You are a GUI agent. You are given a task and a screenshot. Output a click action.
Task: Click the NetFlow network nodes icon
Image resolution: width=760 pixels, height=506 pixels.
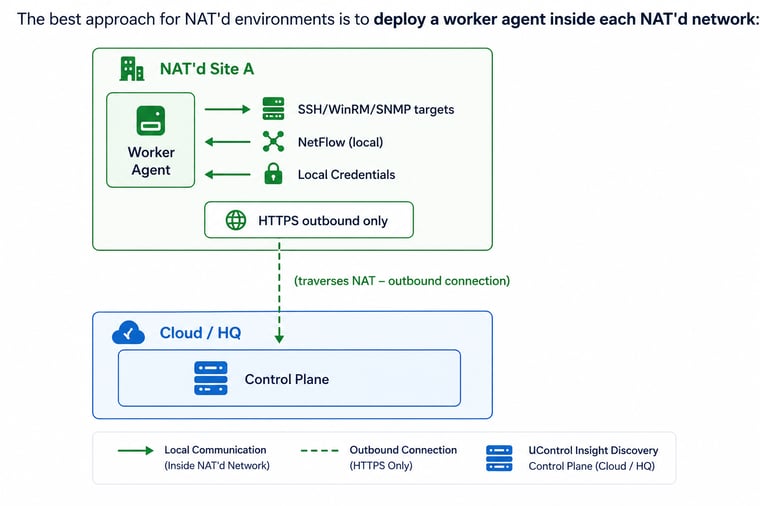point(273,142)
